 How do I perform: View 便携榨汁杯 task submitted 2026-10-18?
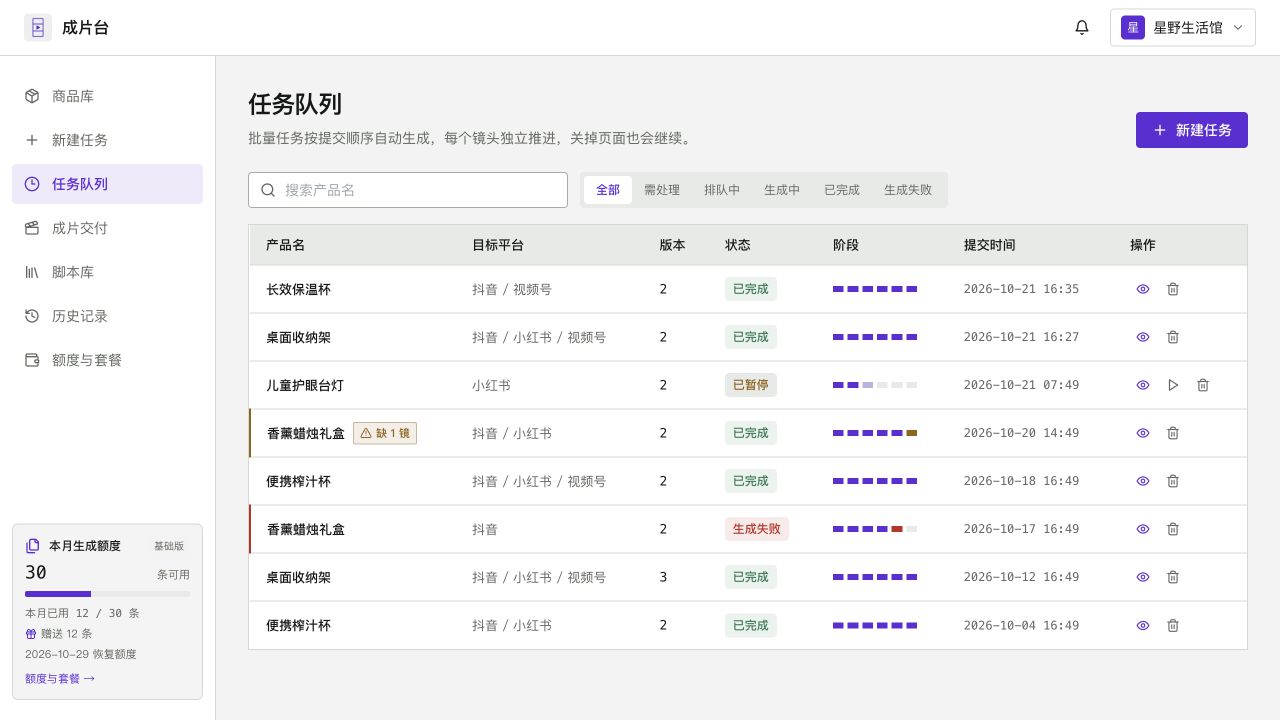click(x=1143, y=481)
